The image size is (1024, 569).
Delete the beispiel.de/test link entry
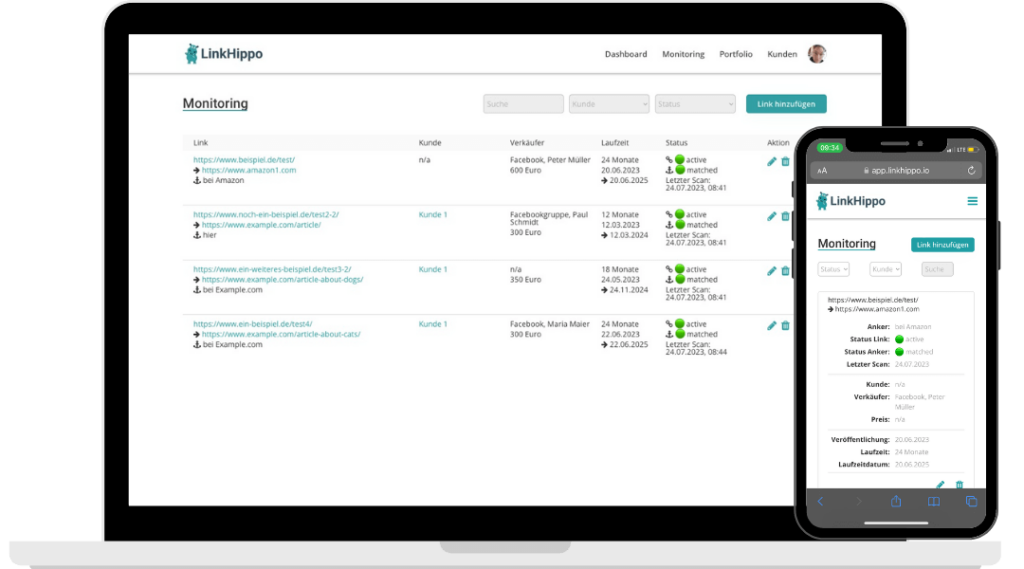pos(785,161)
